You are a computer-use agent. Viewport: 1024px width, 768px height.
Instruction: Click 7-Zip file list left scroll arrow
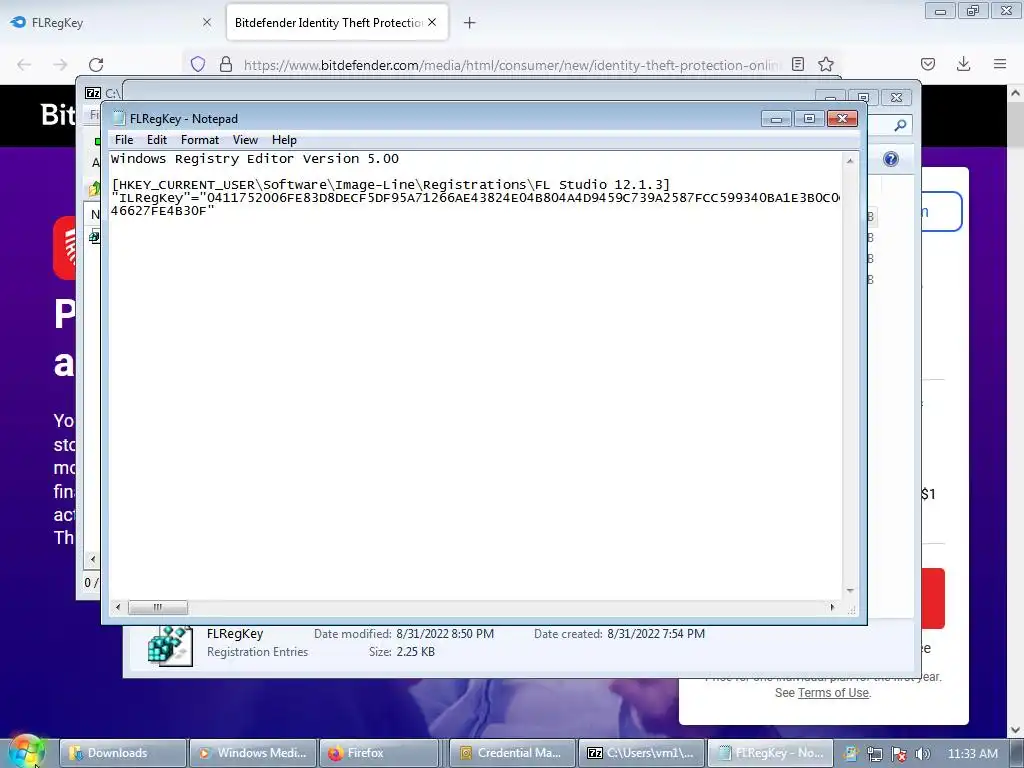(x=93, y=559)
